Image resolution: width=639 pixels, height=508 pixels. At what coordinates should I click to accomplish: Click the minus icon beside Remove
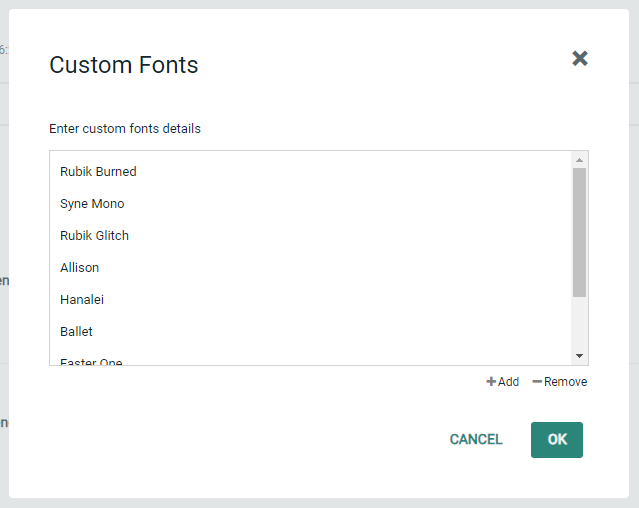point(537,382)
